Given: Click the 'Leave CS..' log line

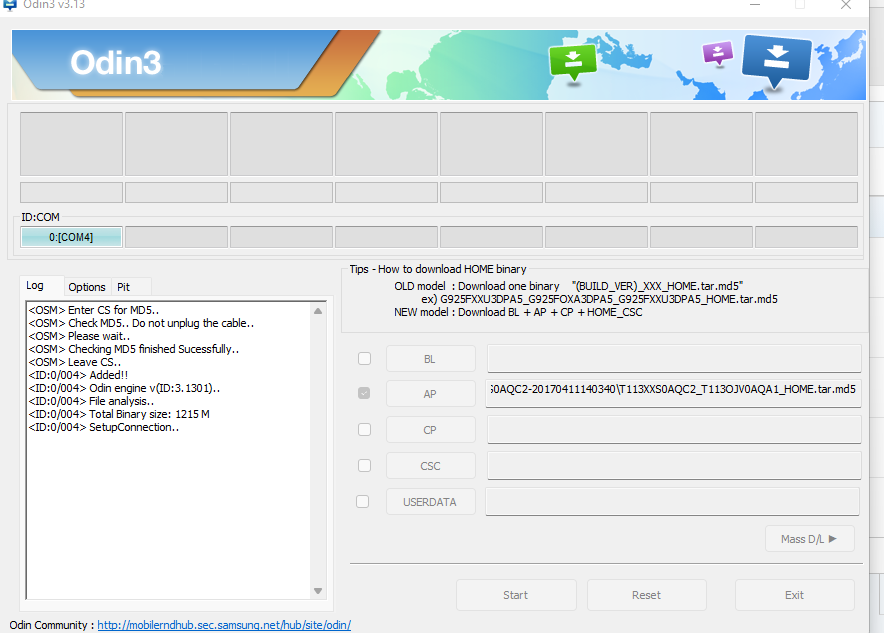Looking at the screenshot, I should point(74,362).
